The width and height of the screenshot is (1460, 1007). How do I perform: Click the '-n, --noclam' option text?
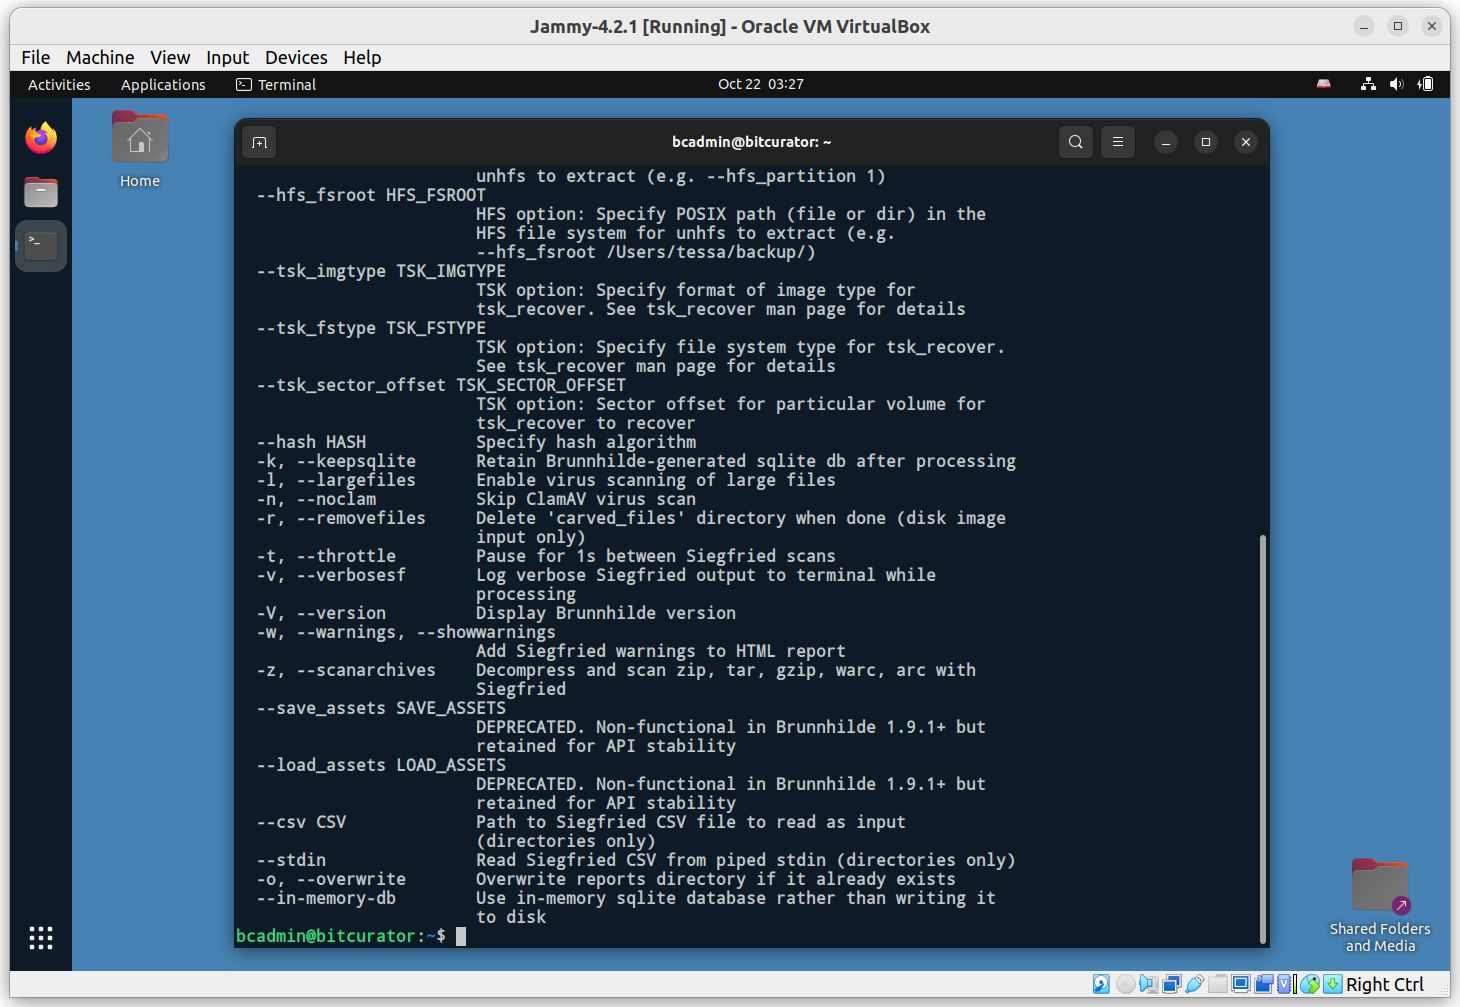pos(316,499)
